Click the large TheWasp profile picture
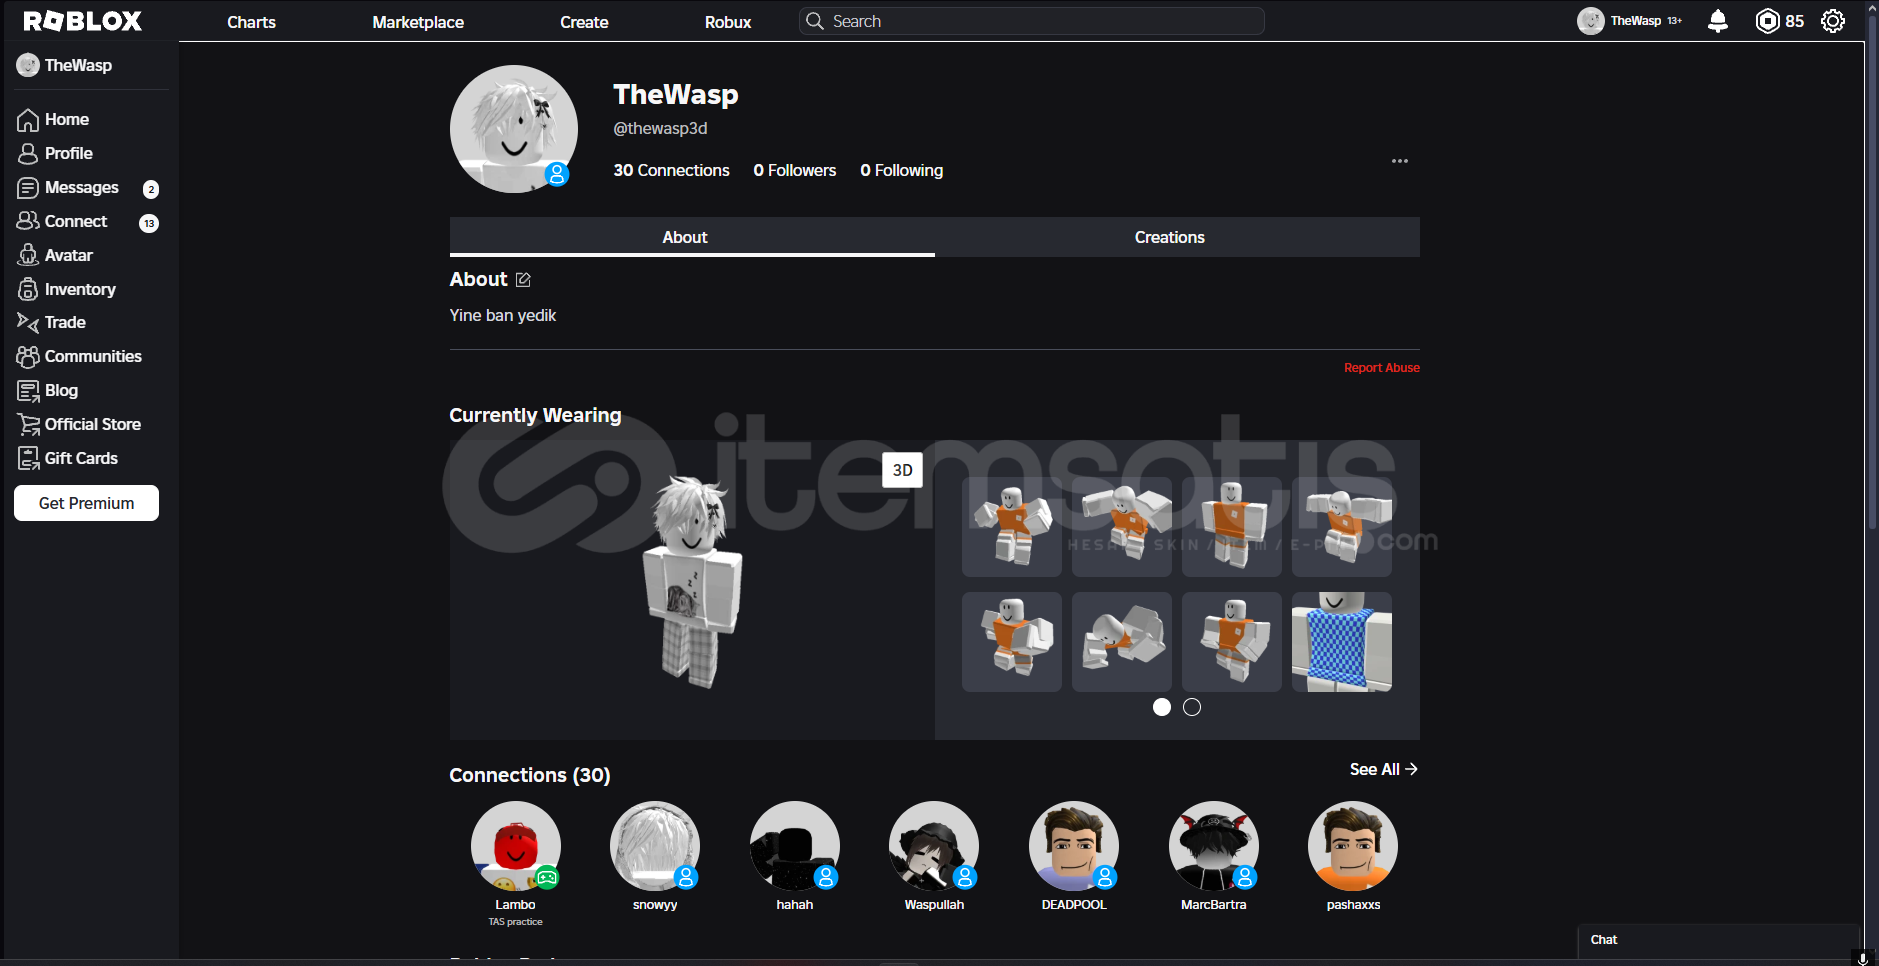Viewport: 1879px width, 966px height. [514, 129]
